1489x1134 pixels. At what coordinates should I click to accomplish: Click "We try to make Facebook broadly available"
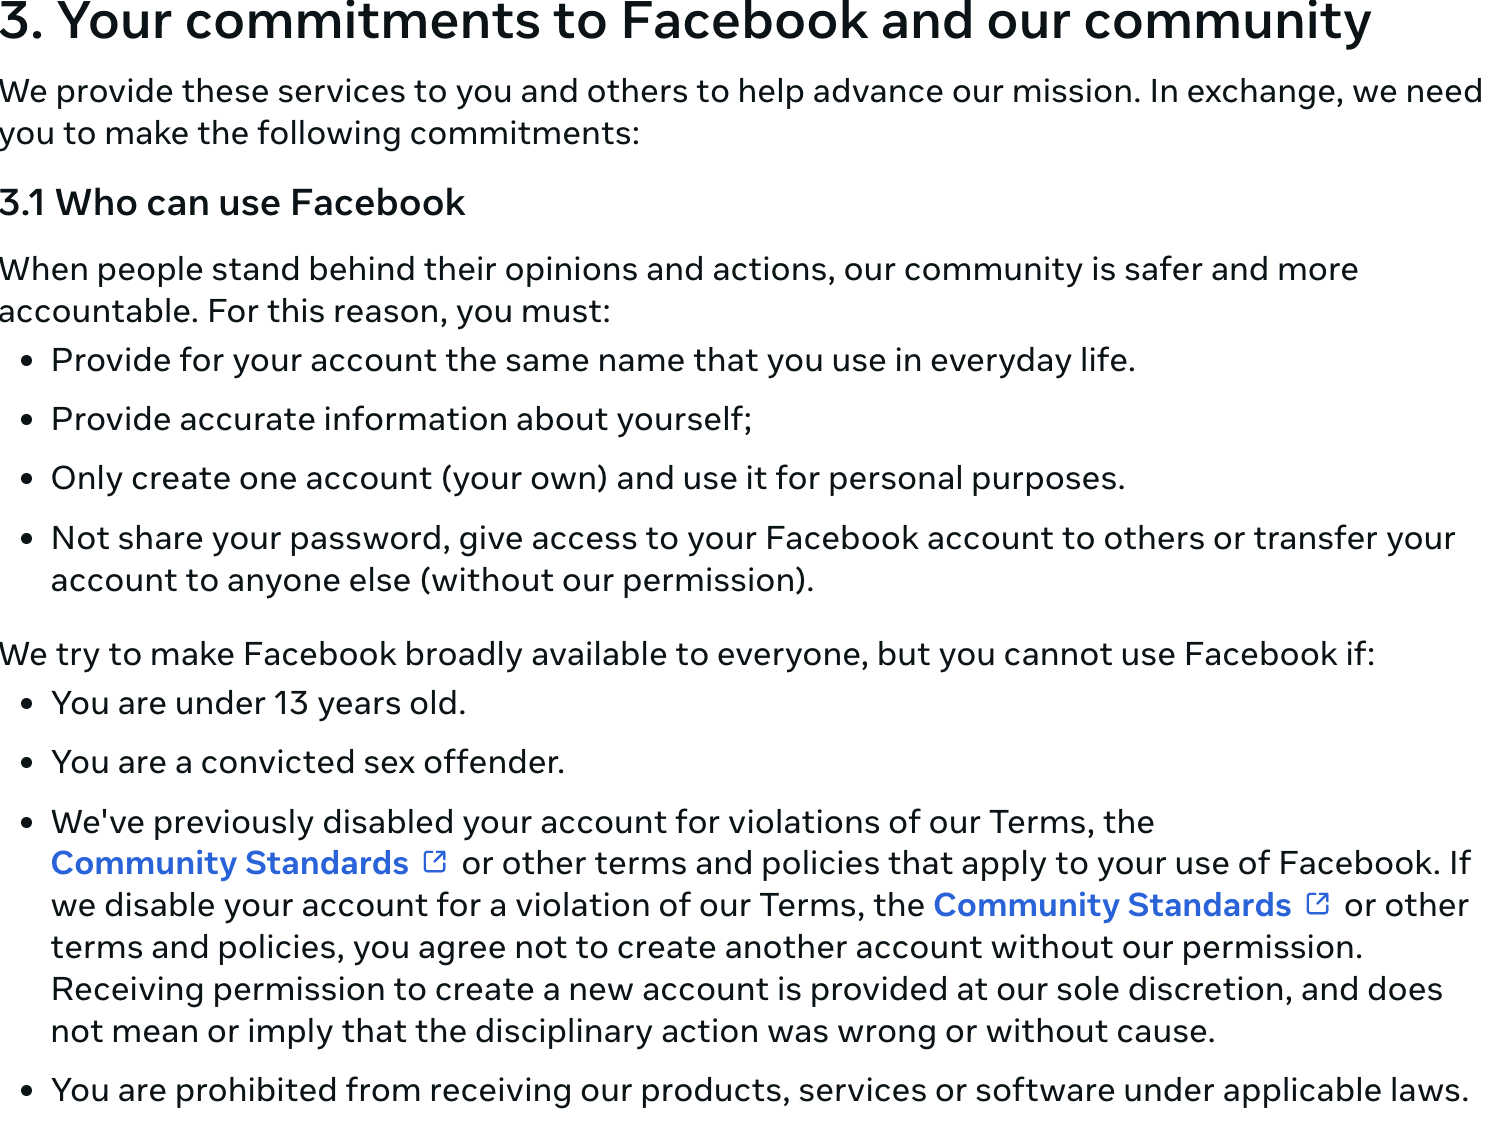687,654
